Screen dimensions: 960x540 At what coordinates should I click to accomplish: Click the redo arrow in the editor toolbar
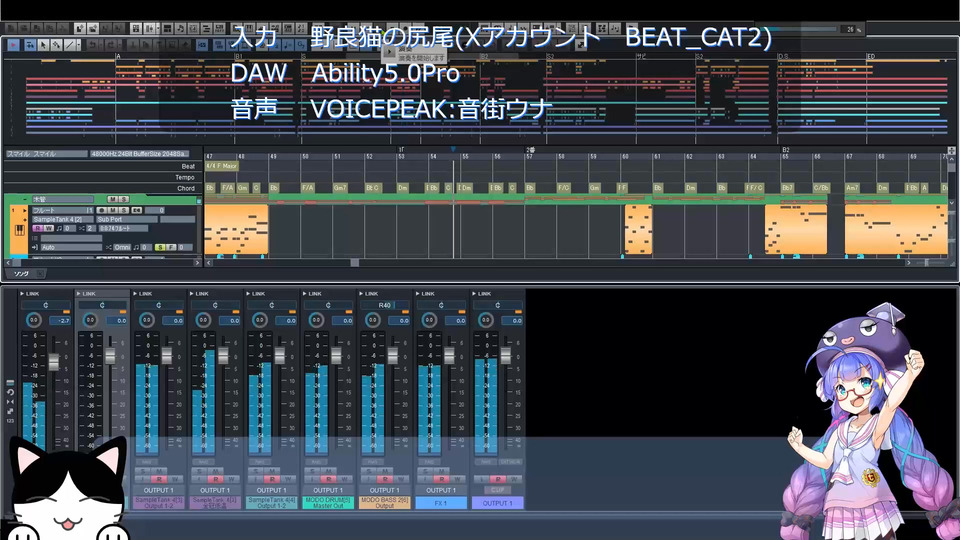click(x=111, y=45)
